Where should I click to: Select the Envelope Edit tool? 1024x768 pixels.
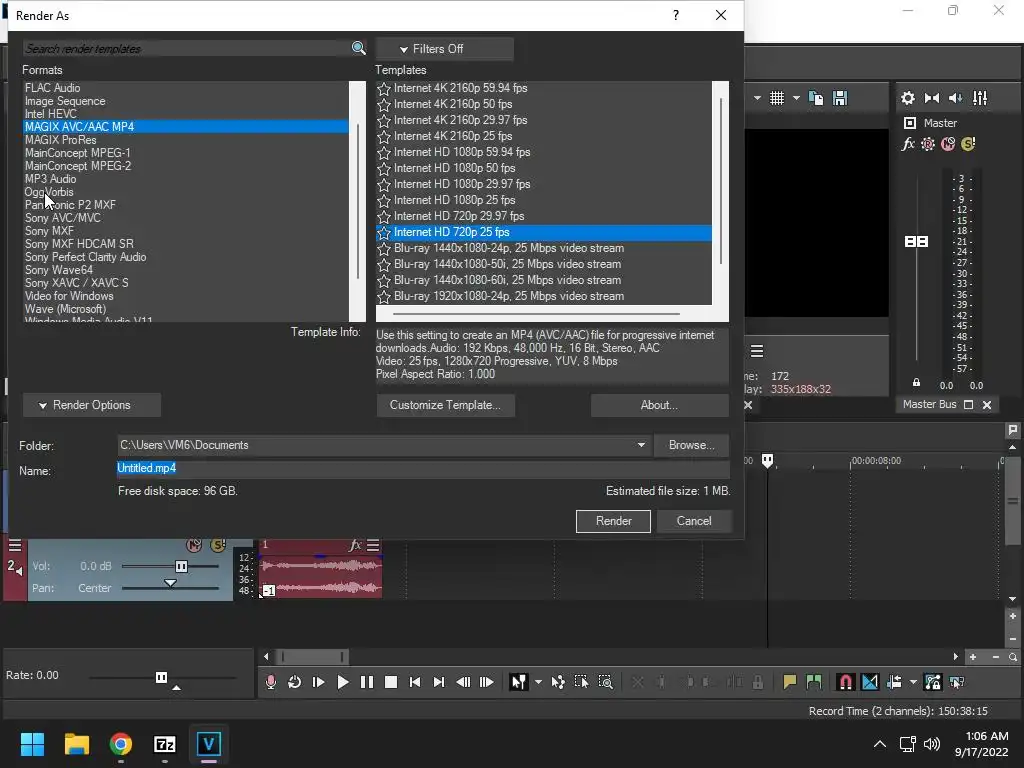[x=558, y=682]
